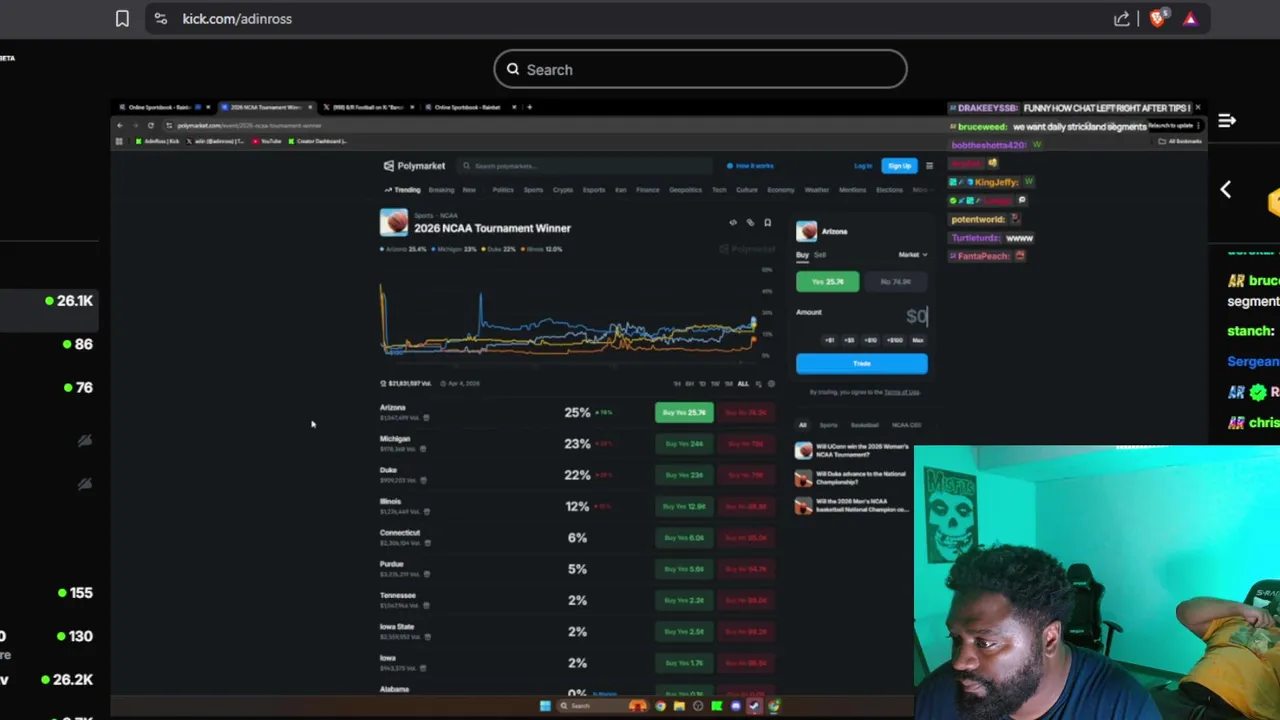Click Log In on Polymarket
Image resolution: width=1280 pixels, height=720 pixels.
click(863, 166)
